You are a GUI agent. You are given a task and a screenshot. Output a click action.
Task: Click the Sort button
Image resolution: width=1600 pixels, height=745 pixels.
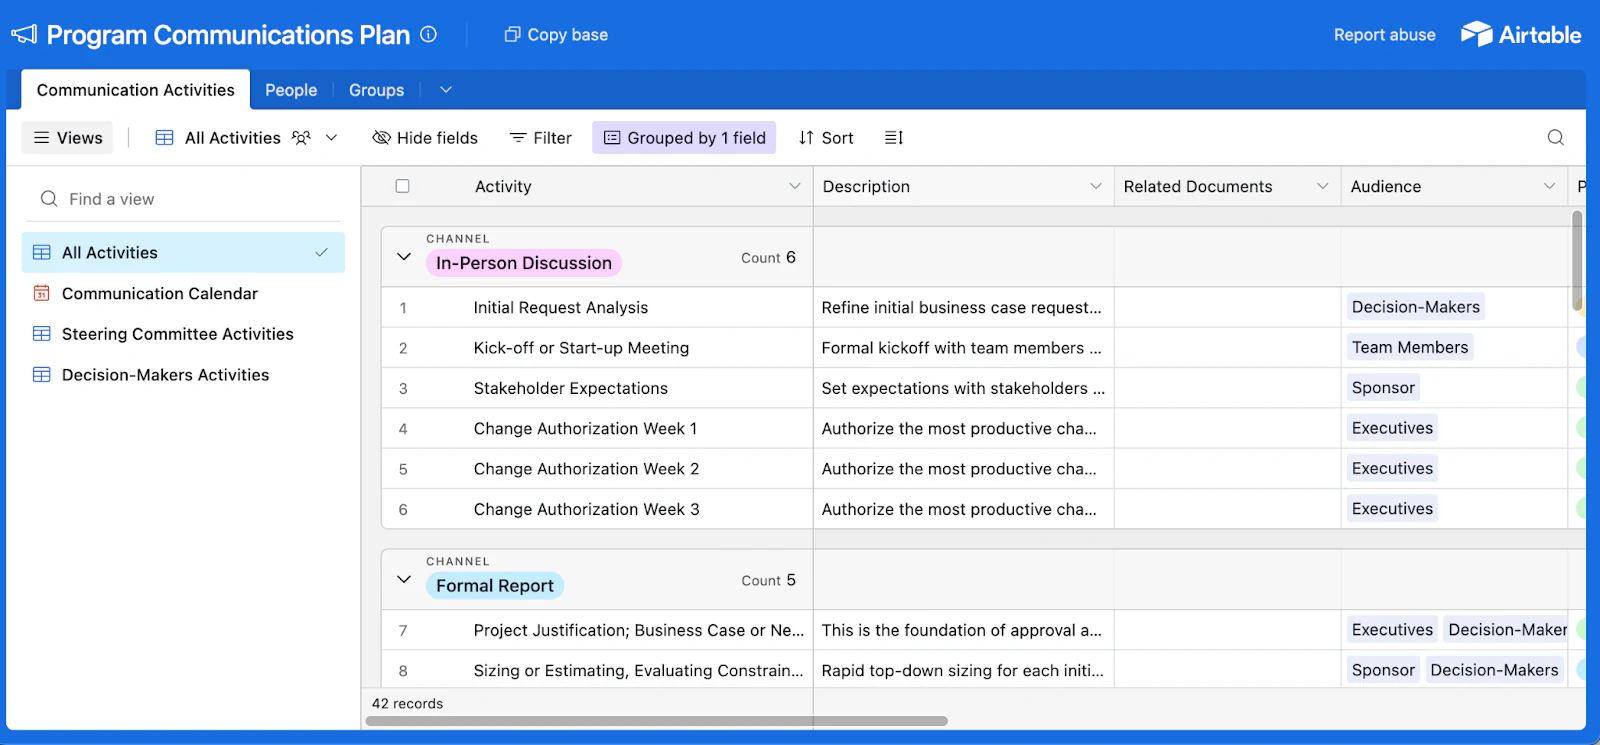[826, 138]
